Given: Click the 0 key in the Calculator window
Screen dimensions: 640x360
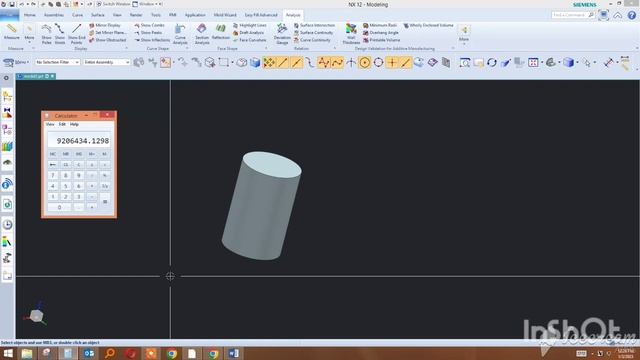Looking at the screenshot, I should [59, 207].
